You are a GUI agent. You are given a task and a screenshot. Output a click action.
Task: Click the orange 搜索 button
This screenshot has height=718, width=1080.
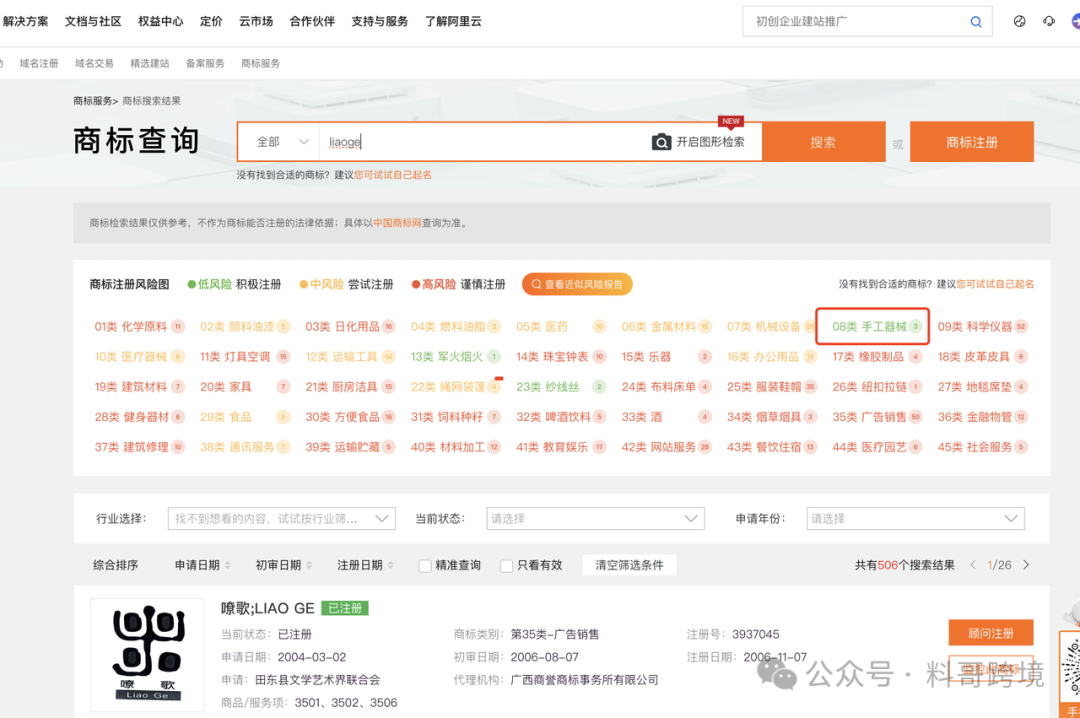(823, 142)
